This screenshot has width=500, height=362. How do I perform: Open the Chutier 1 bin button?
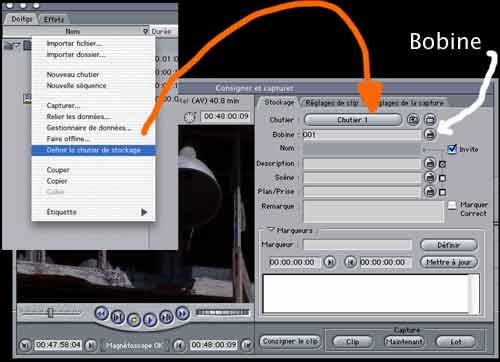pos(353,120)
